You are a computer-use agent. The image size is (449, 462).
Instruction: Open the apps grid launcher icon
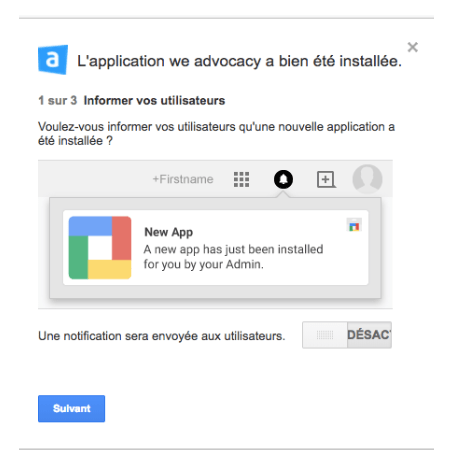tap(241, 179)
